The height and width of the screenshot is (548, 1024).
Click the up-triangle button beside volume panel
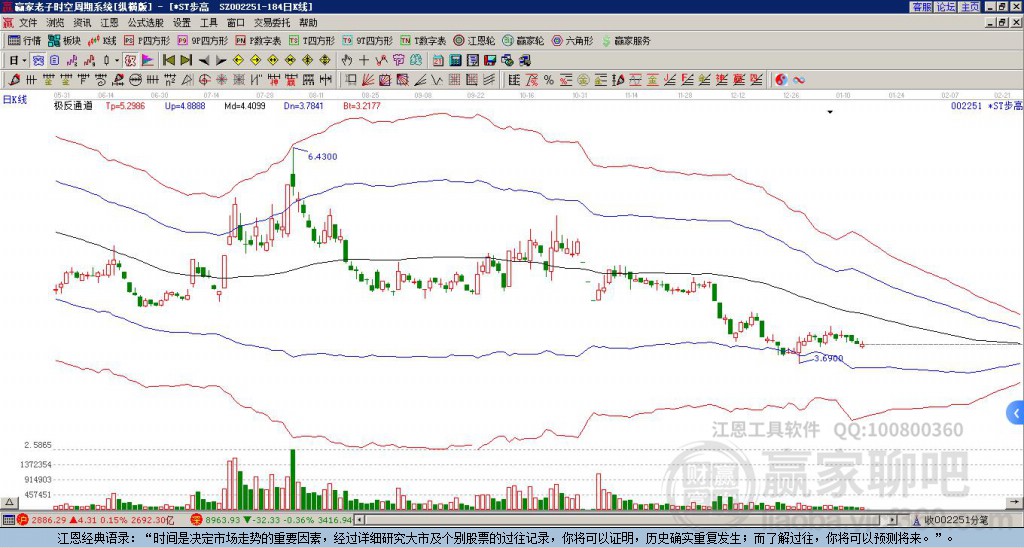(x=9, y=502)
